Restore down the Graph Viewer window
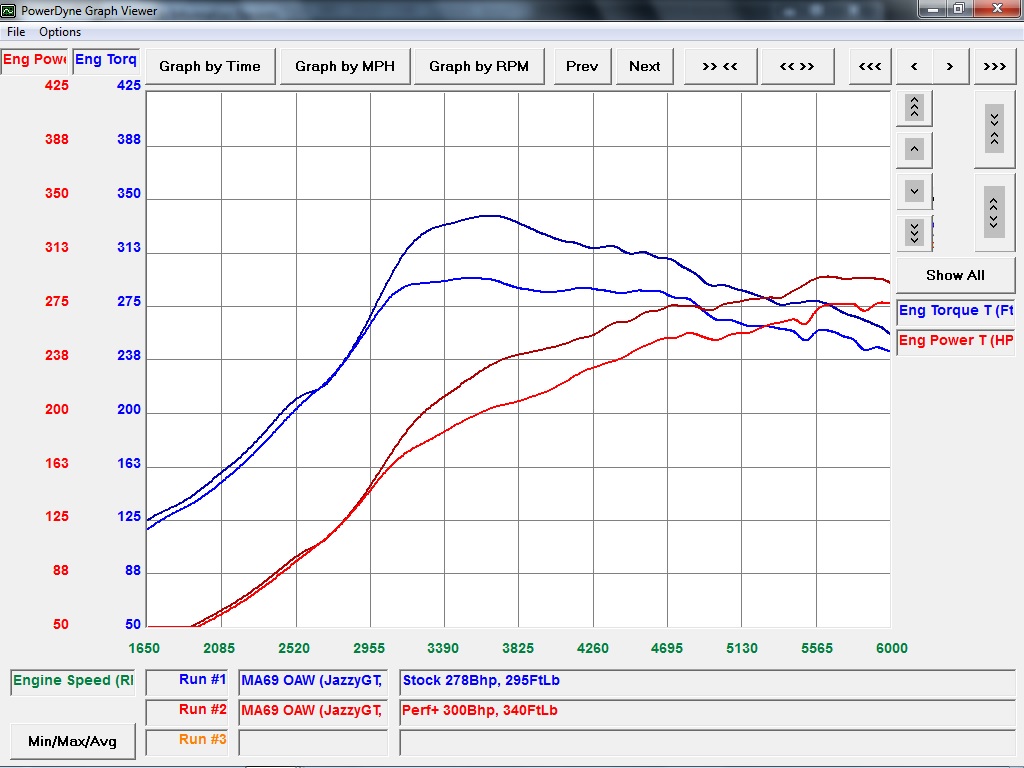This screenshot has height=768, width=1024. 959,8
